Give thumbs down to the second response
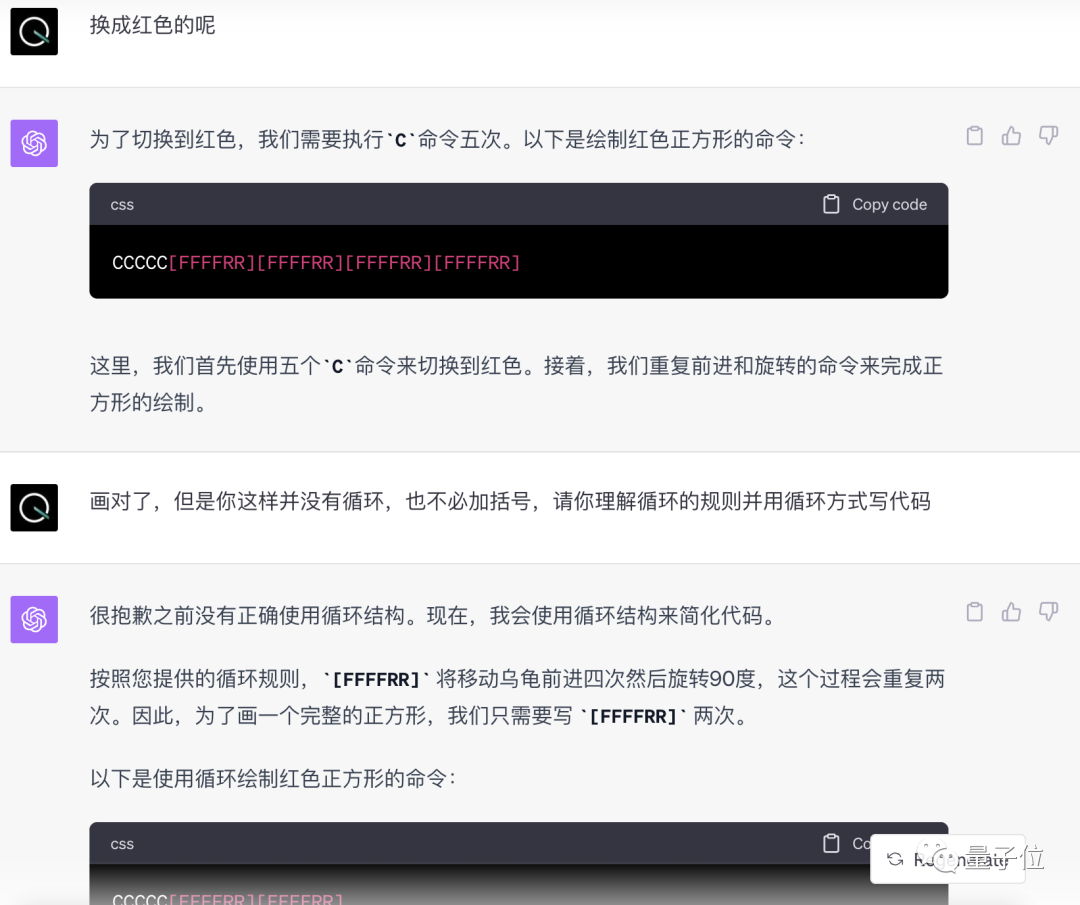The width and height of the screenshot is (1080, 905). 1048,612
